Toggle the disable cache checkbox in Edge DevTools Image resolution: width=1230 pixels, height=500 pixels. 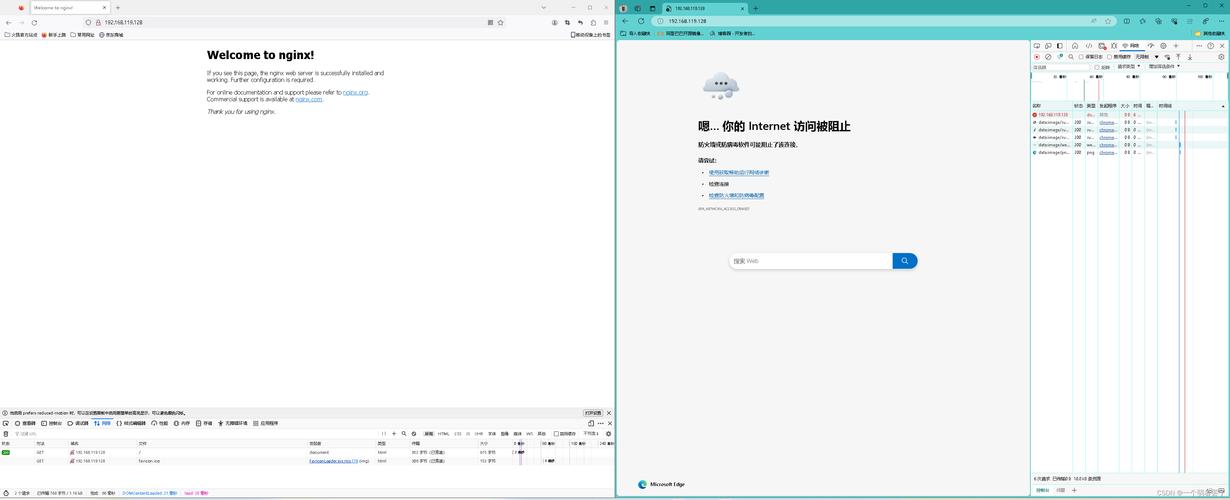point(1111,57)
